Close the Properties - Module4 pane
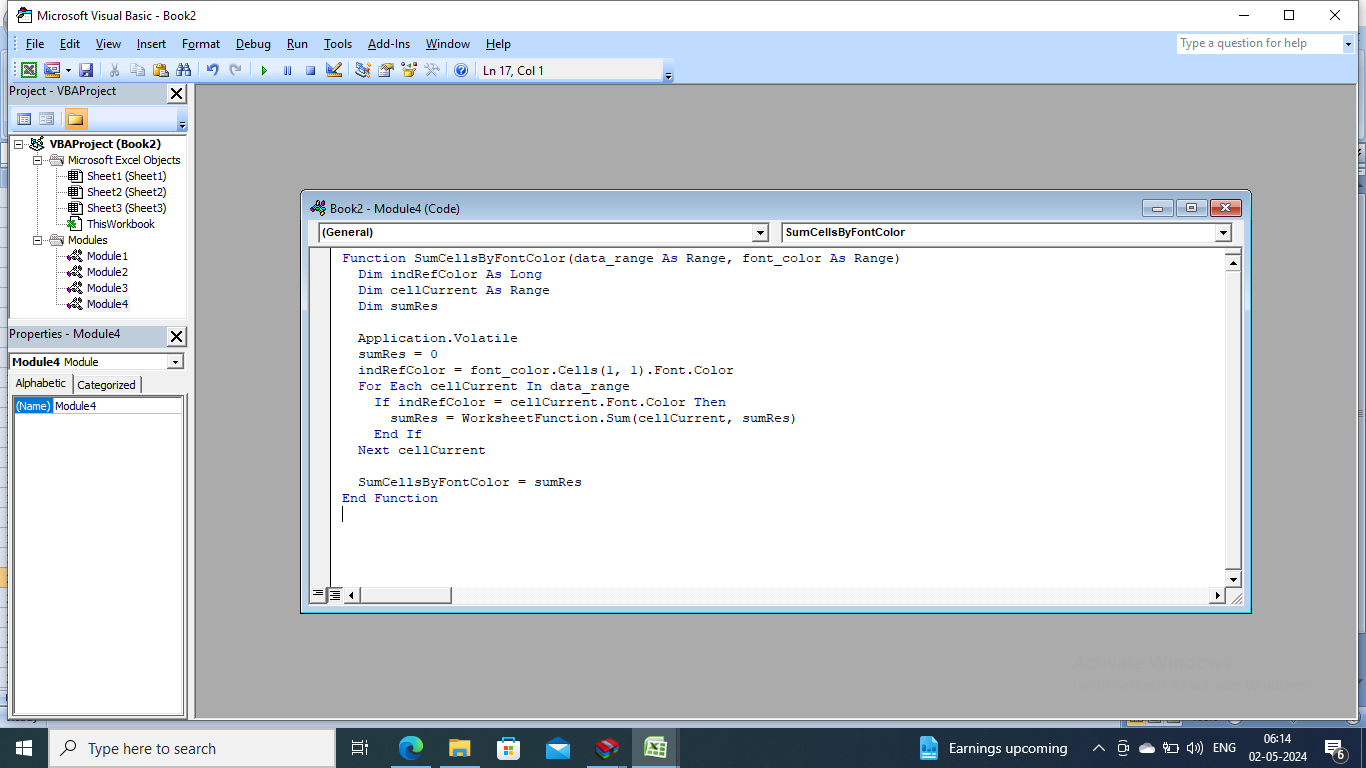 pos(176,336)
